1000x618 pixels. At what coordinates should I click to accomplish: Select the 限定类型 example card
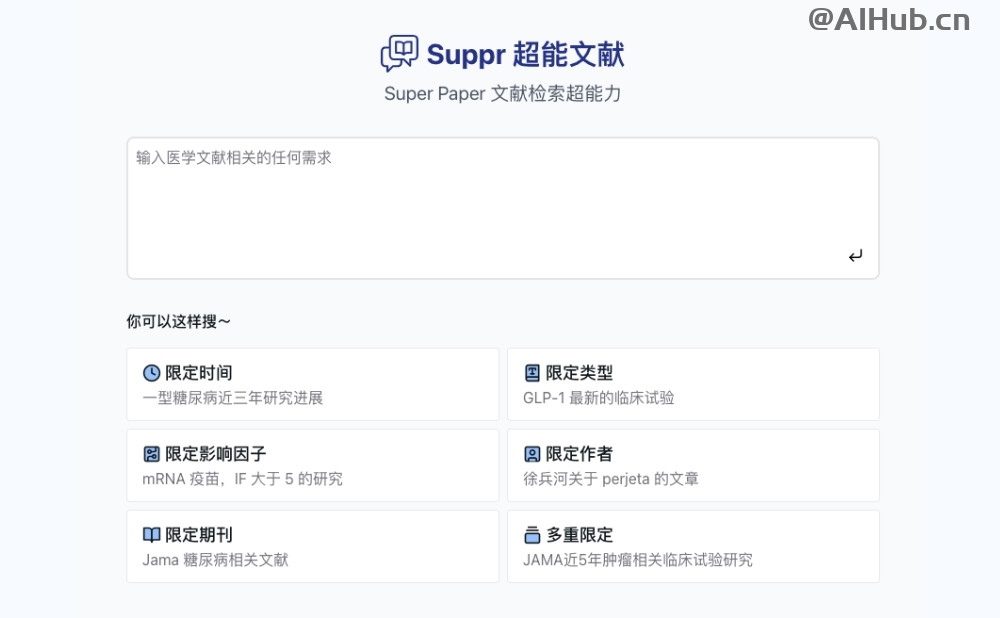(693, 385)
